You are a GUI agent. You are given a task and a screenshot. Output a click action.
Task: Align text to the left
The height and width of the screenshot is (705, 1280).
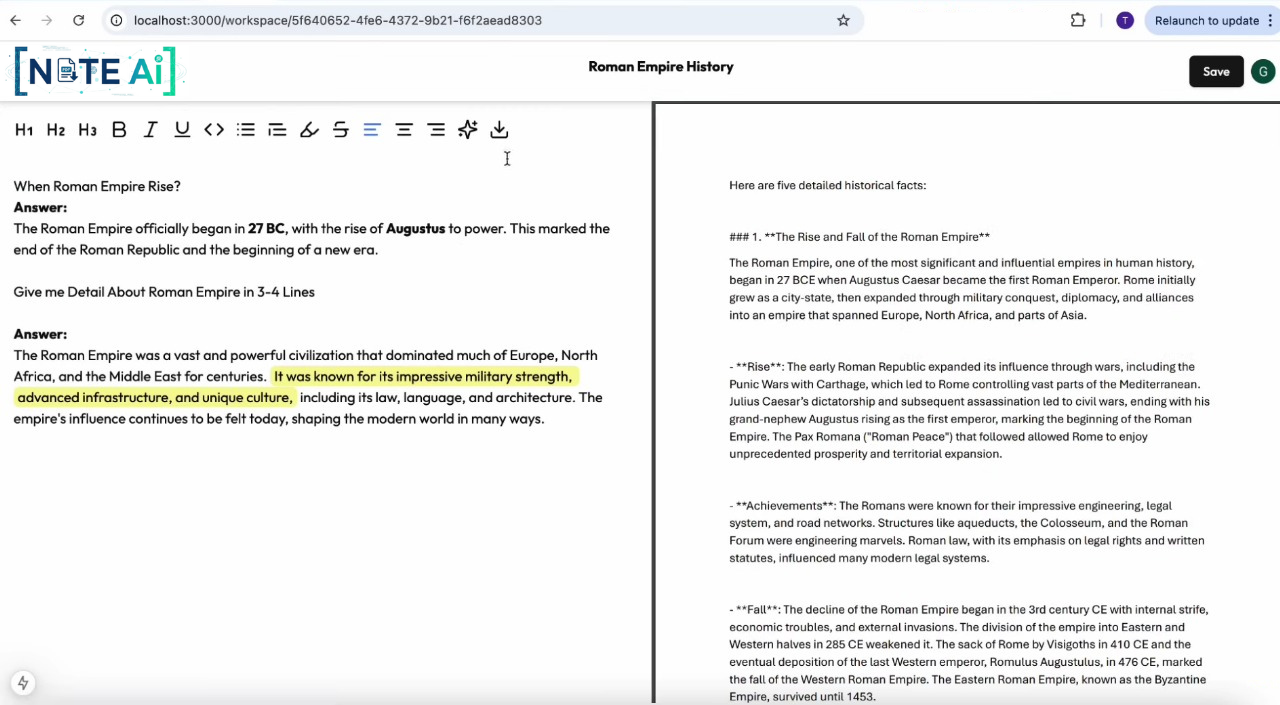click(372, 130)
